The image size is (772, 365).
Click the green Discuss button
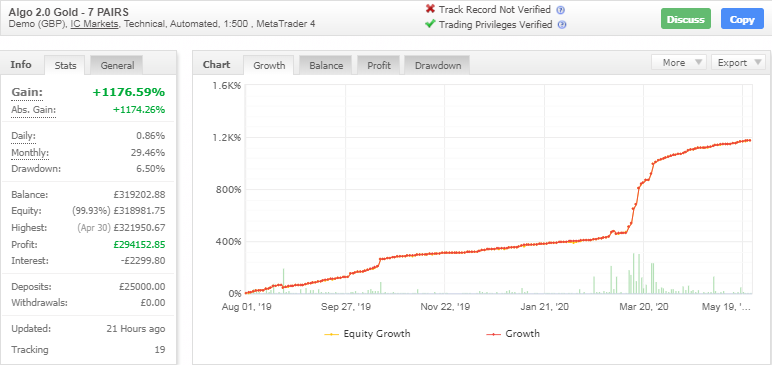coord(686,19)
